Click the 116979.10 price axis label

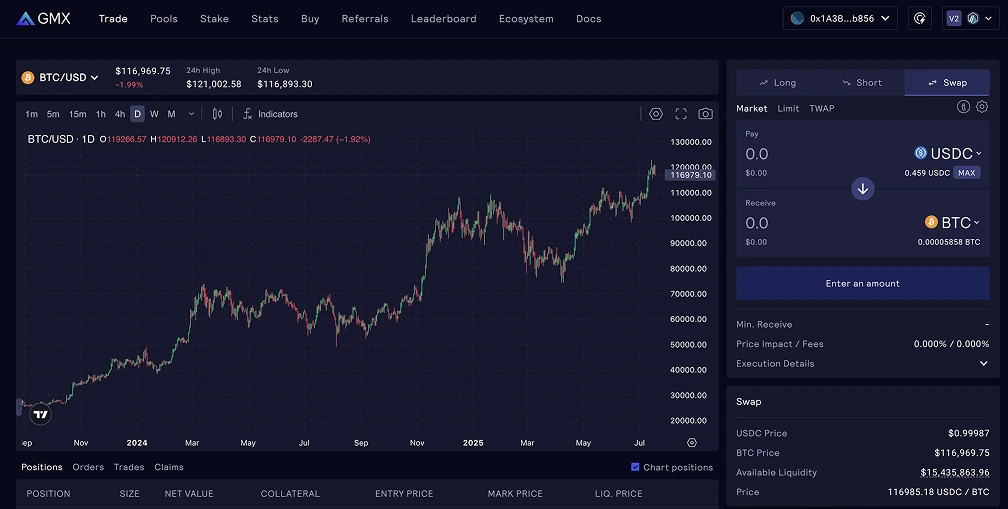click(690, 175)
